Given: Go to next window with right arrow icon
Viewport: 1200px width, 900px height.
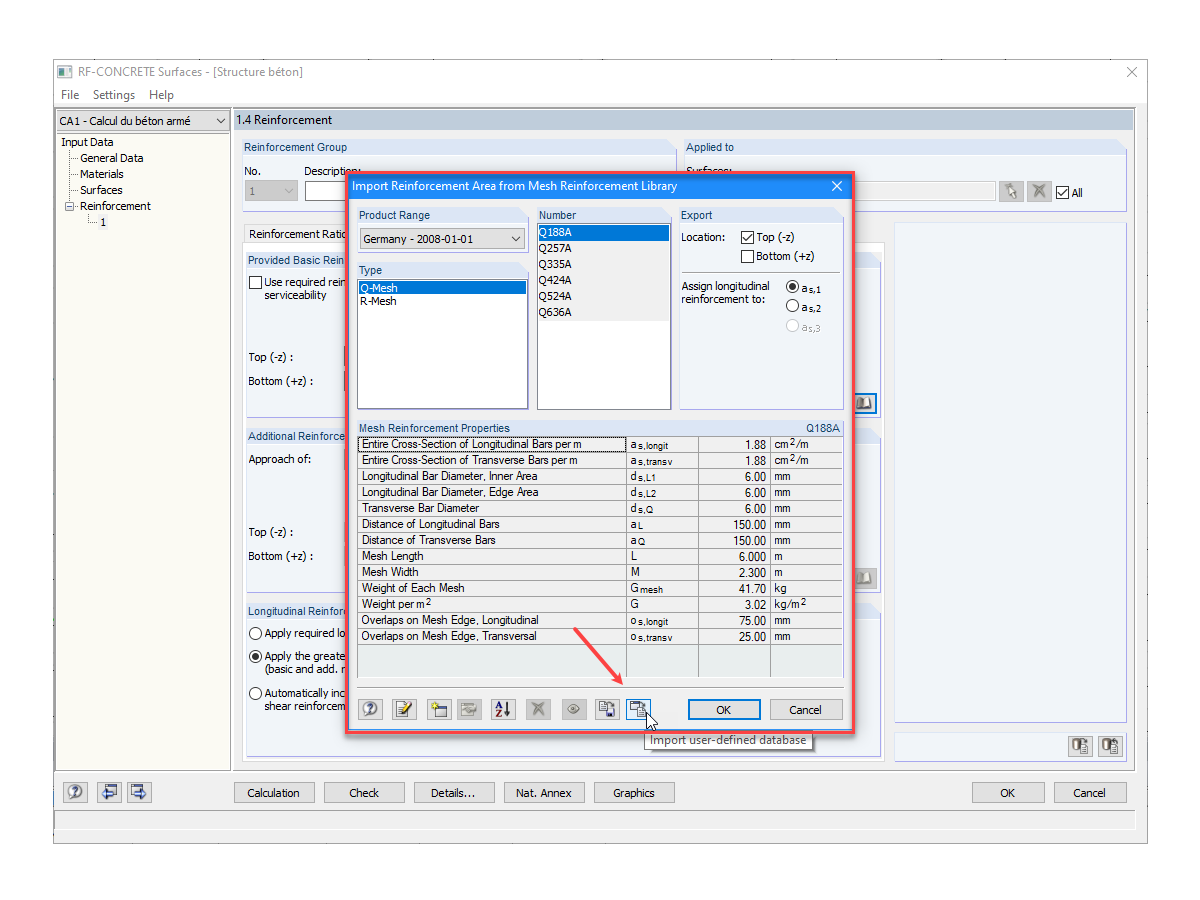Looking at the screenshot, I should coord(139,792).
